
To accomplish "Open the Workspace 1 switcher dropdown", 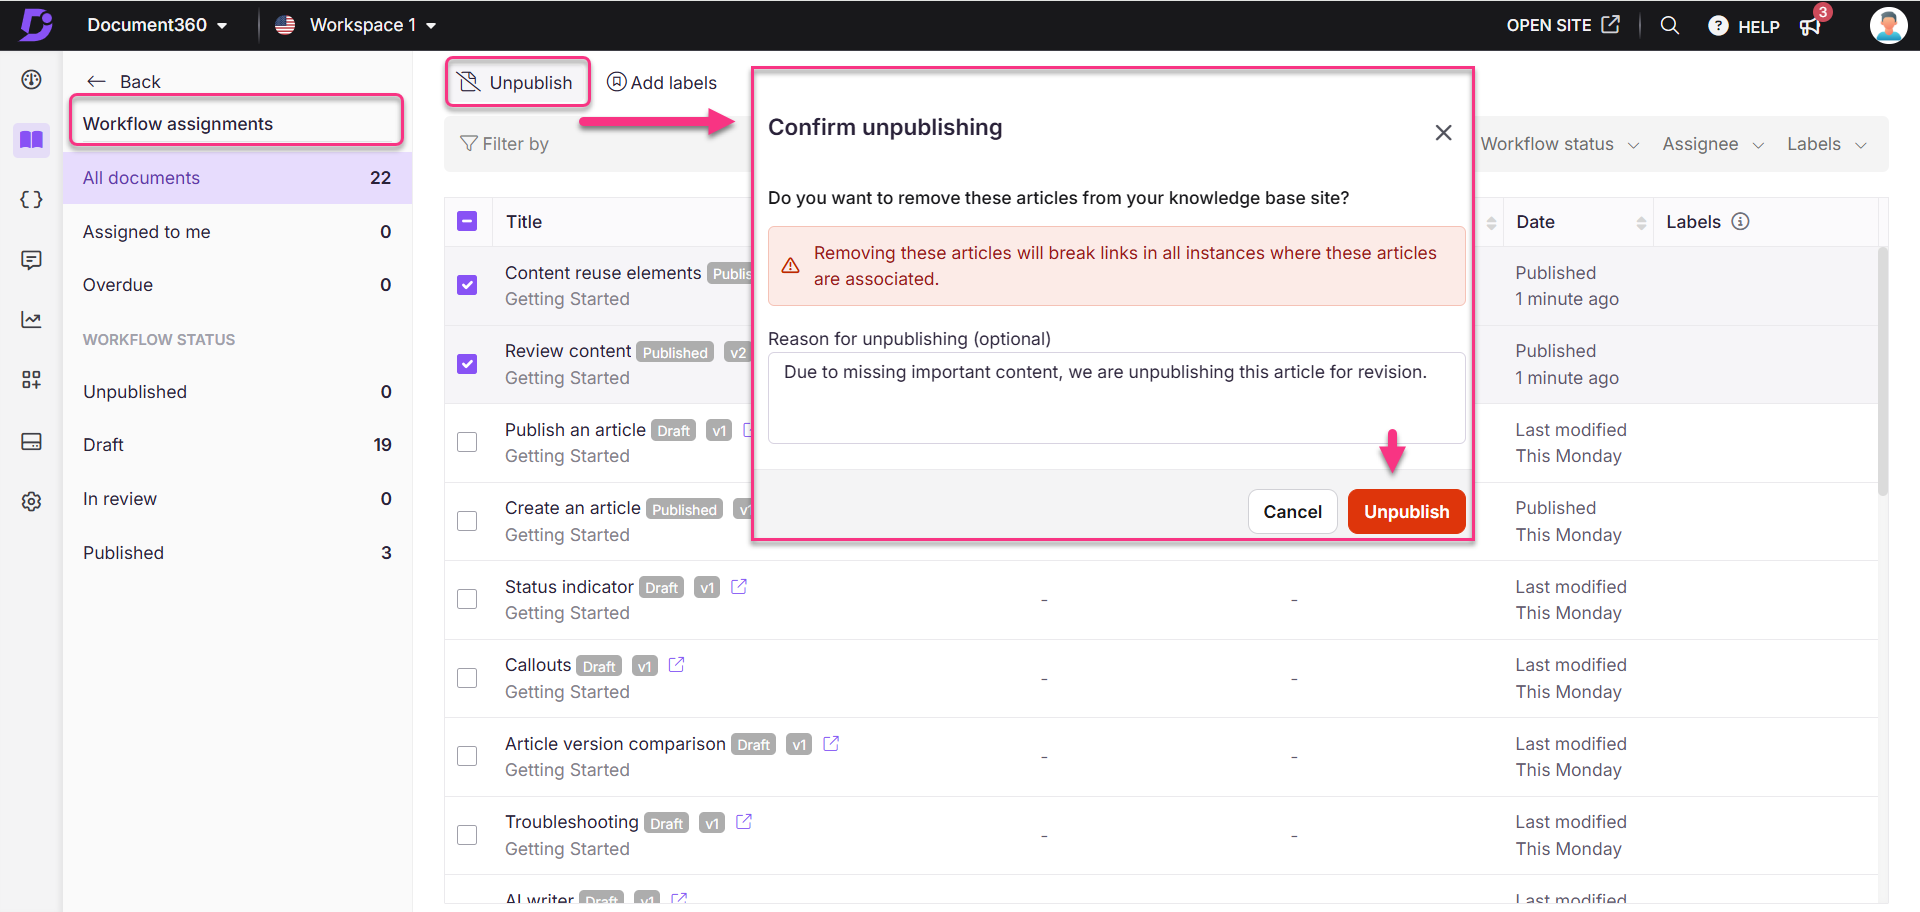I will (x=356, y=25).
